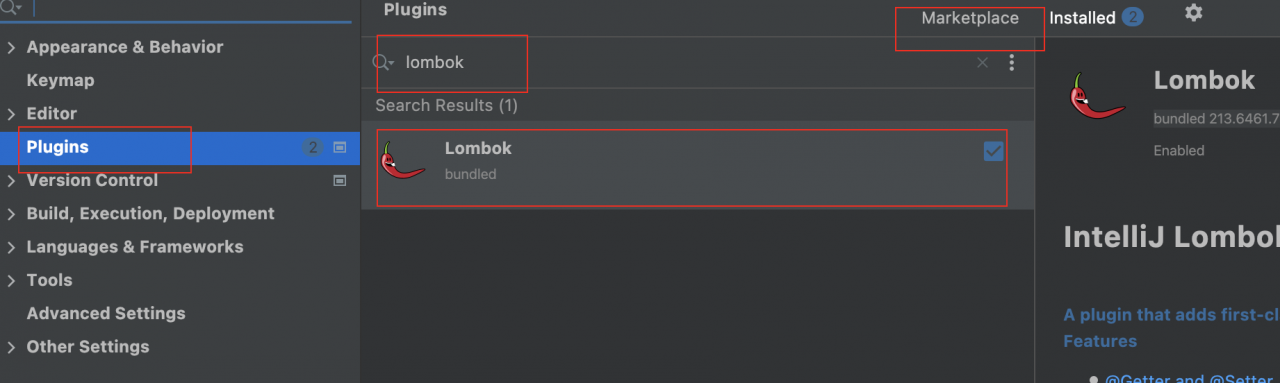The width and height of the screenshot is (1280, 383).
Task: Expand the Editor settings section
Action: click(11, 114)
